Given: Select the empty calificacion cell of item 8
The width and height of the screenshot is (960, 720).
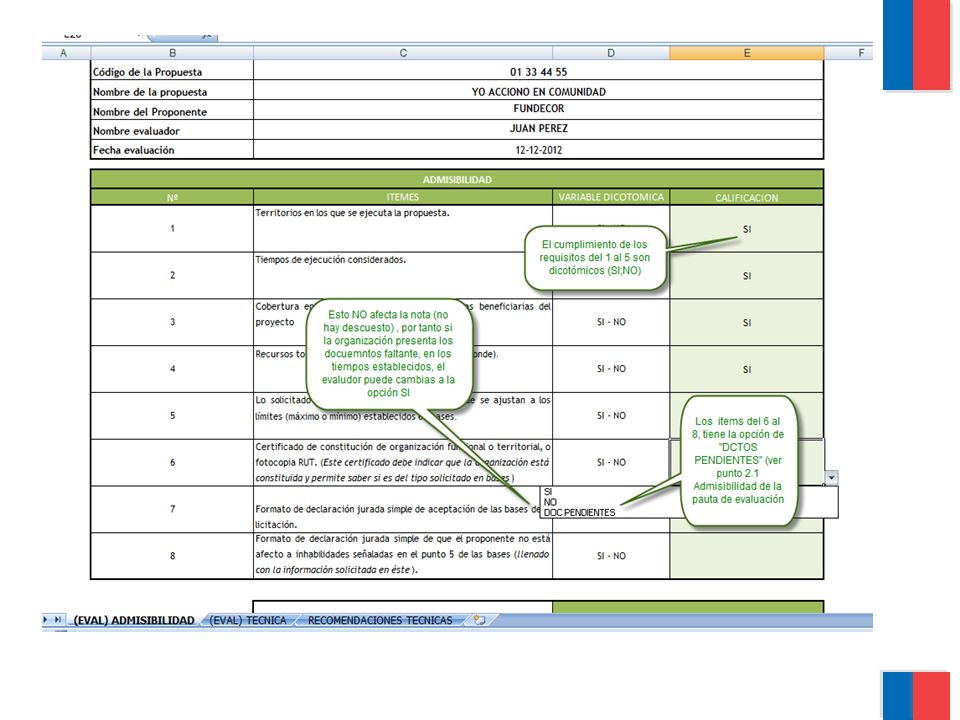Looking at the screenshot, I should 747,556.
